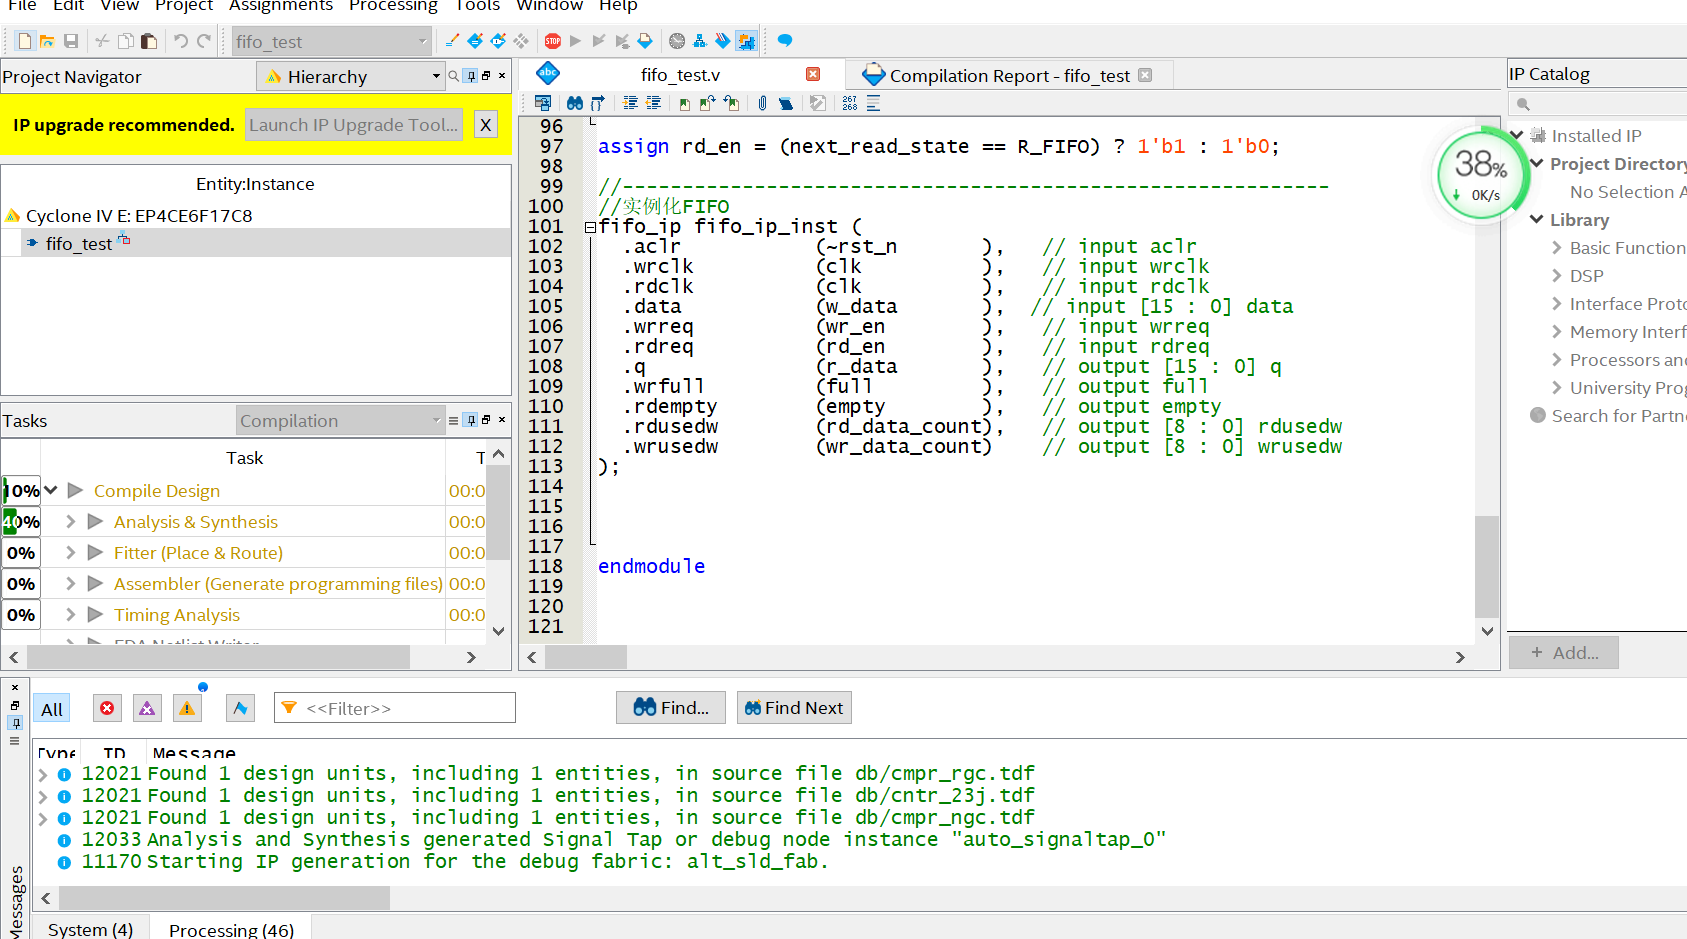This screenshot has height=939, width=1687.
Task: Click the blue speech bubble help icon
Action: pyautogui.click(x=785, y=41)
